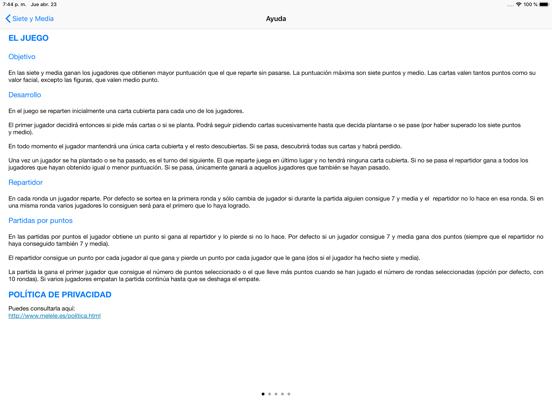Click paragraph starting 'El primer jugador decidirá'
552x414 pixels.
coord(264,128)
